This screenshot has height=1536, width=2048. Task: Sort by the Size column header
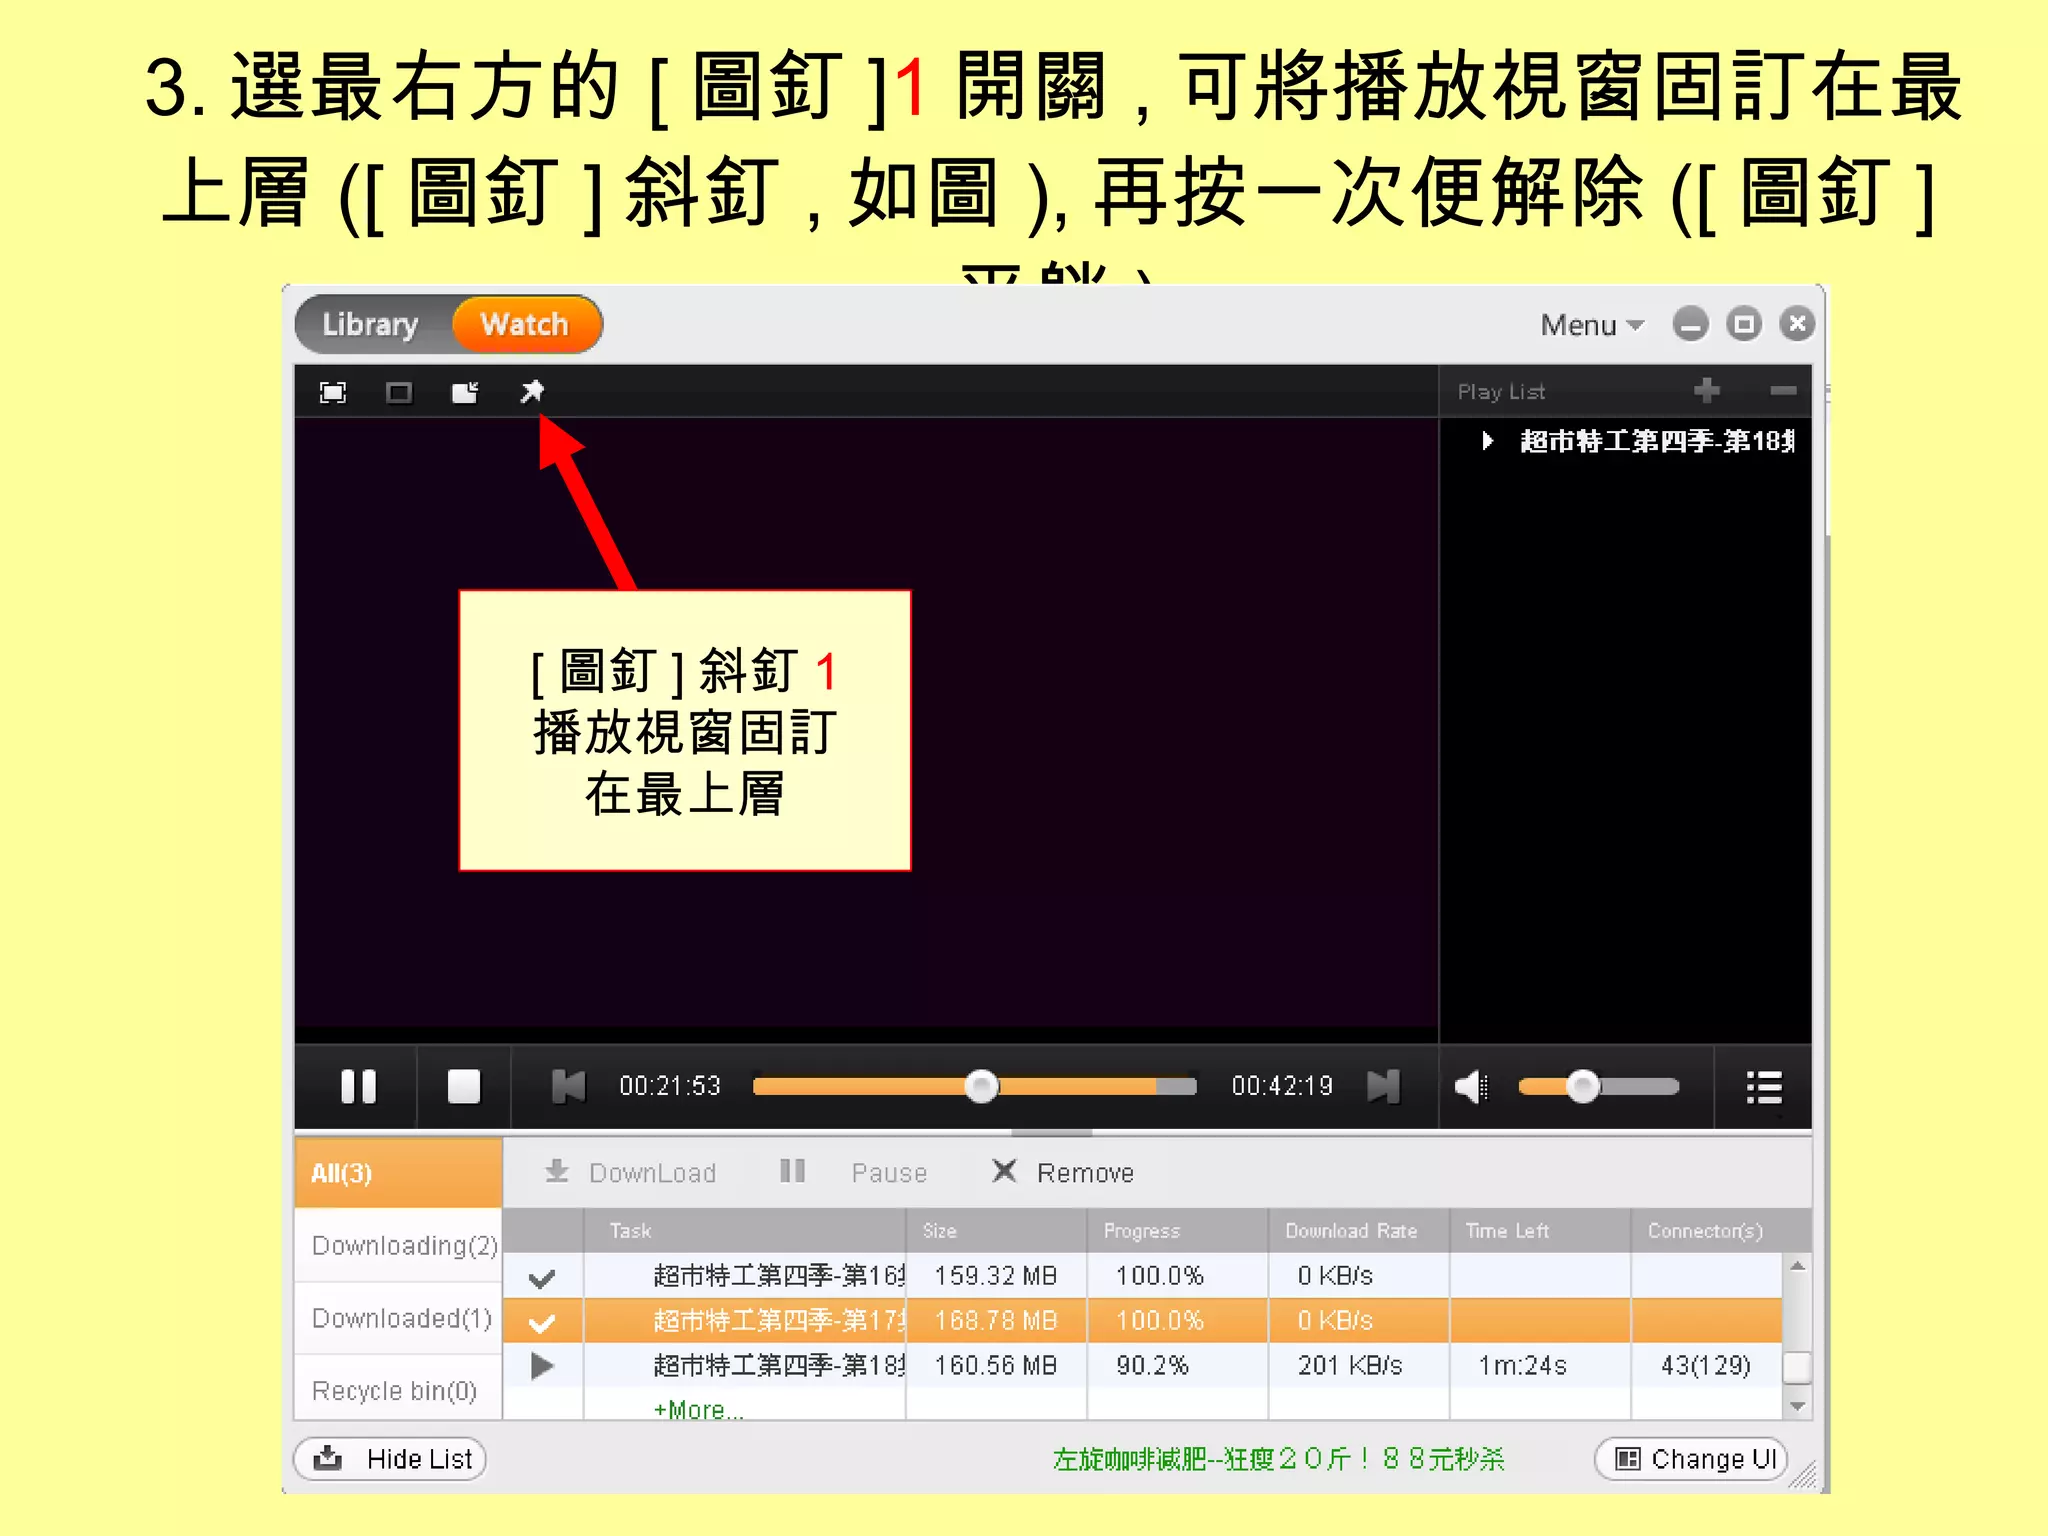pos(997,1231)
